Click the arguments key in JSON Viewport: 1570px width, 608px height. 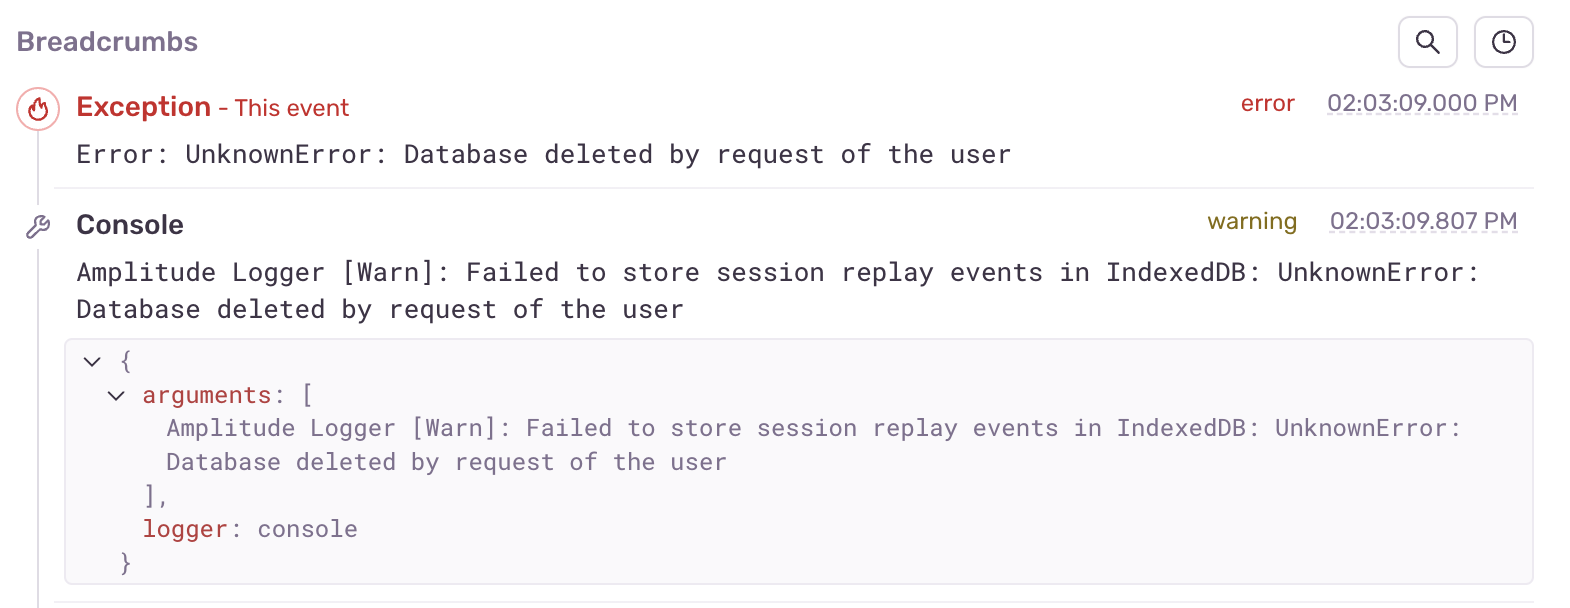[x=206, y=396]
